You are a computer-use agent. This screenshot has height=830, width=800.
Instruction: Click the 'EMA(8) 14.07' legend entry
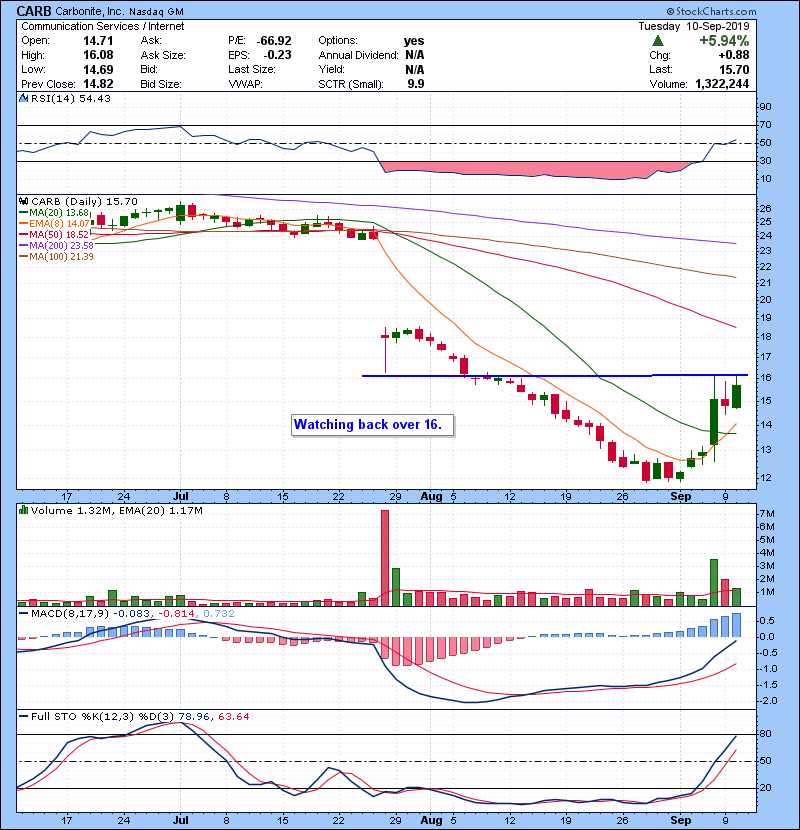pos(55,223)
